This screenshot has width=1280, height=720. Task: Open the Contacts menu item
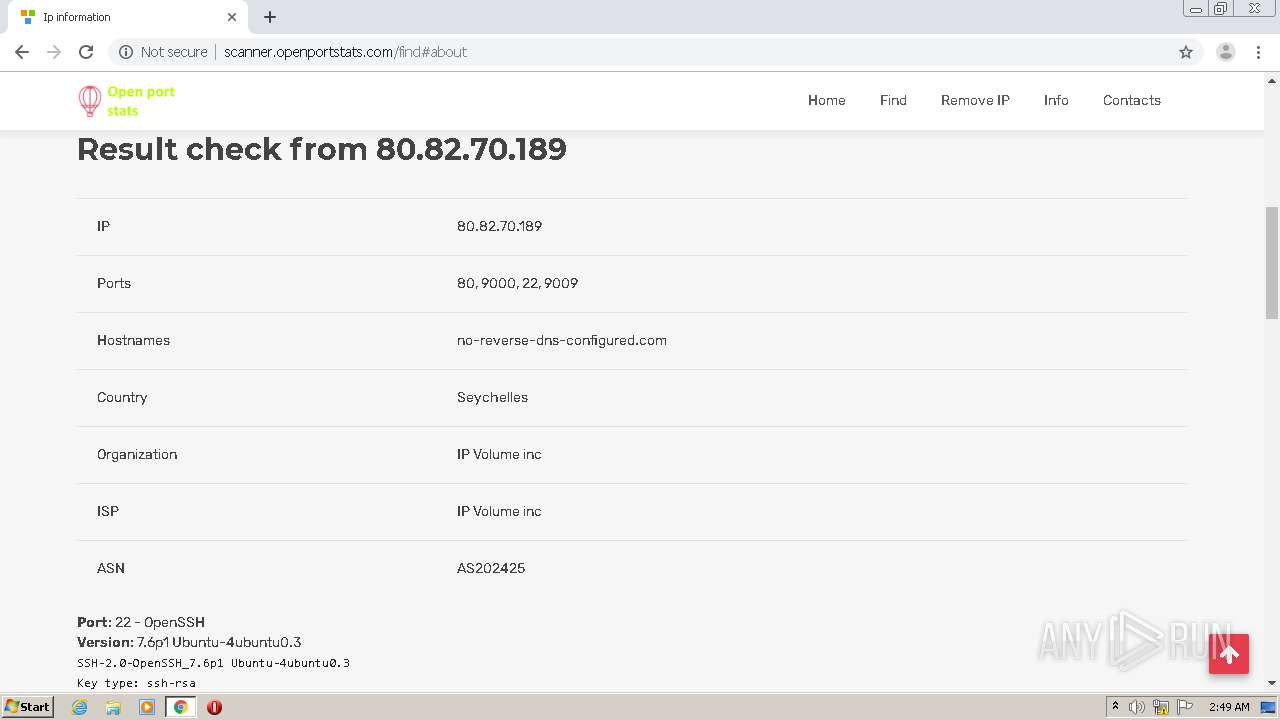[1132, 100]
